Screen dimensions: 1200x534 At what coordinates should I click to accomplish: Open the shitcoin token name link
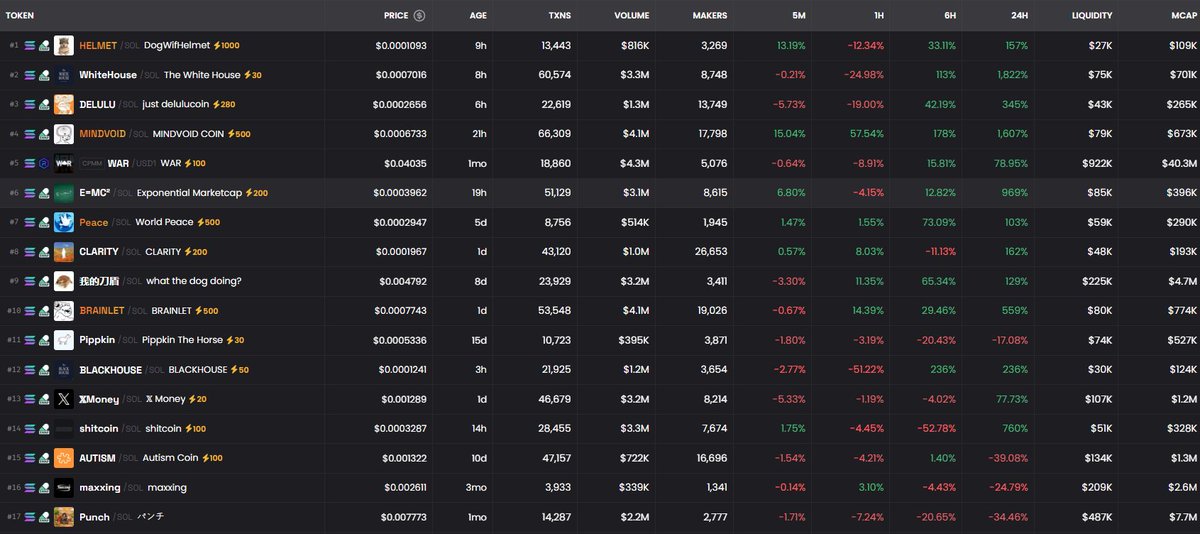99,429
